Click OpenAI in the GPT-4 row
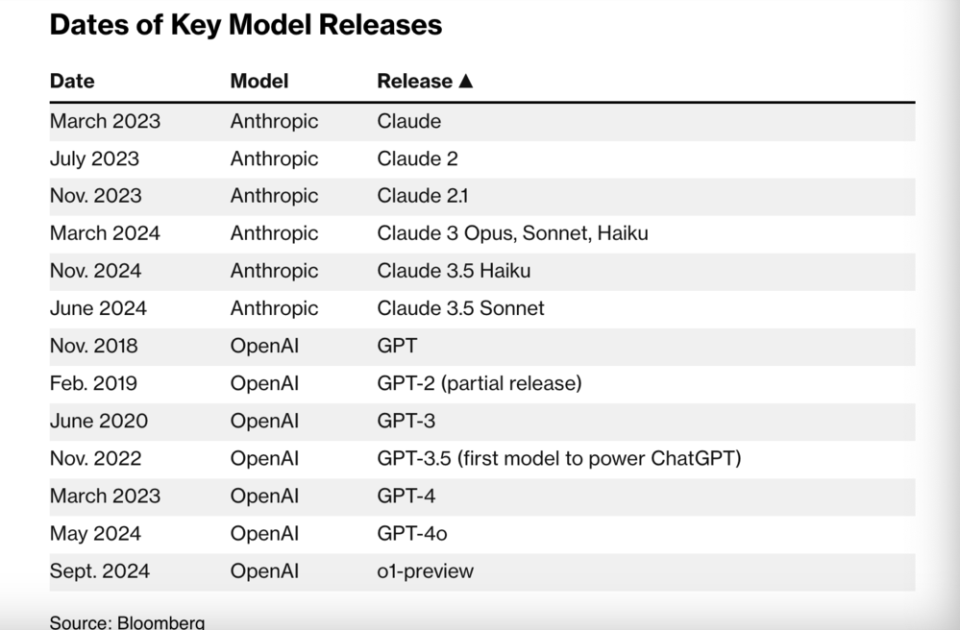Image resolution: width=960 pixels, height=630 pixels. [x=264, y=496]
